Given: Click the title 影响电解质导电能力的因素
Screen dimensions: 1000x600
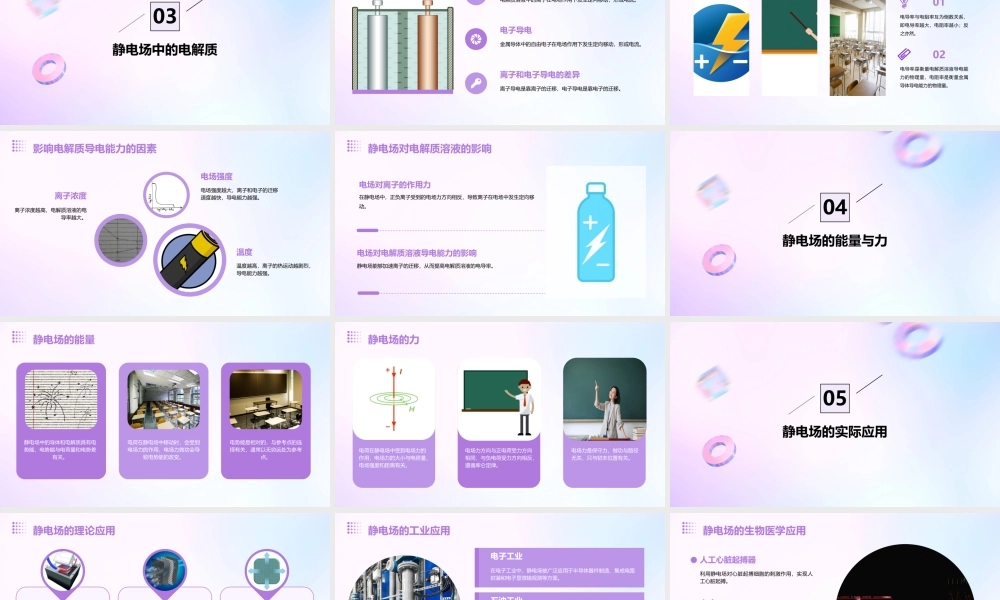Looking at the screenshot, I should click(x=94, y=149).
